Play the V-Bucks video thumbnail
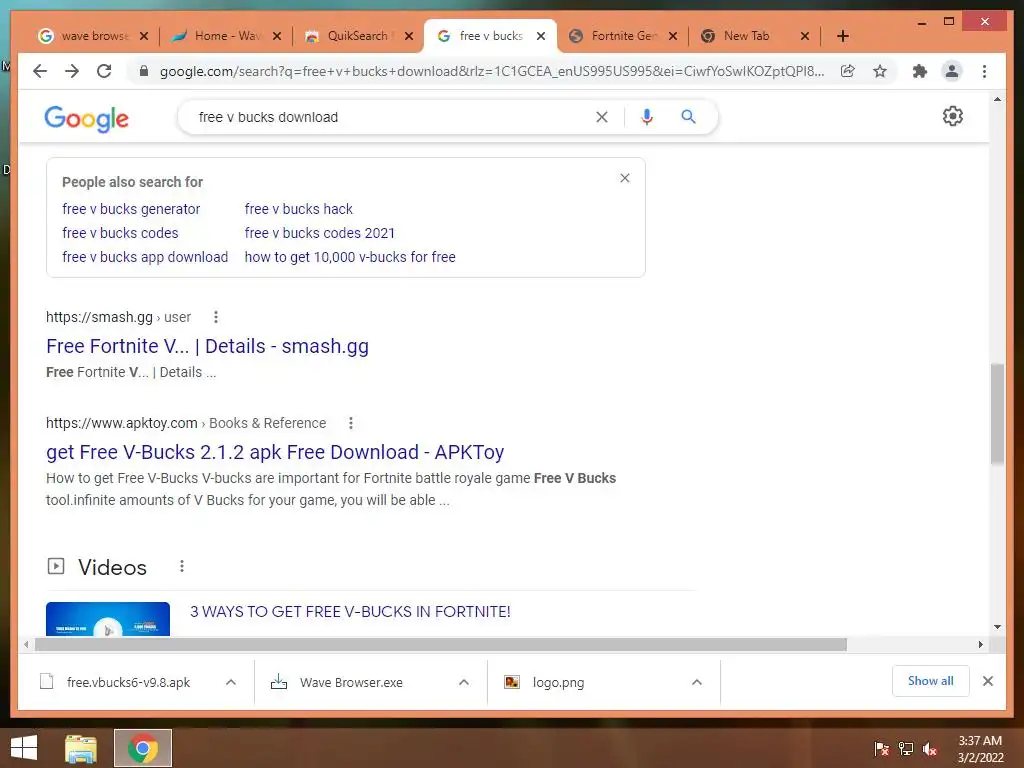 click(x=108, y=619)
